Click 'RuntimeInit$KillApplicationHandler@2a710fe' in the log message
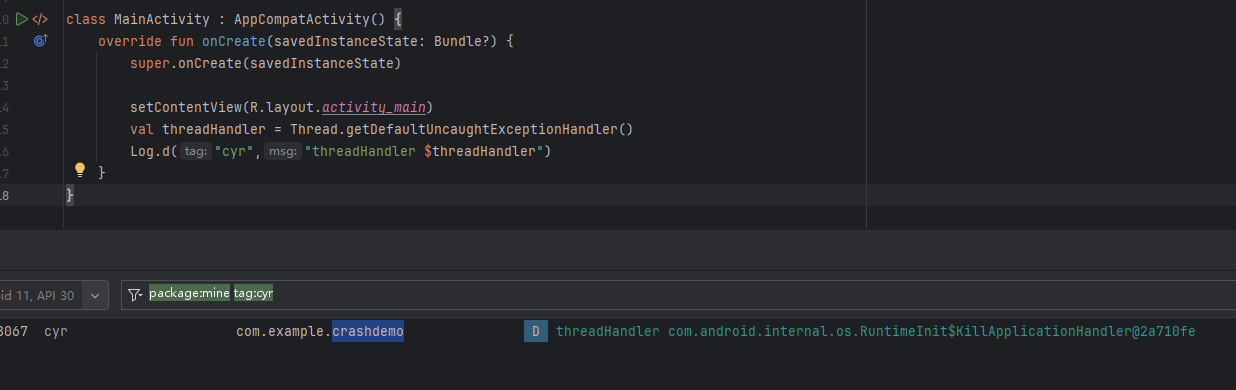Viewport: 1236px width, 390px height. coord(1028,331)
